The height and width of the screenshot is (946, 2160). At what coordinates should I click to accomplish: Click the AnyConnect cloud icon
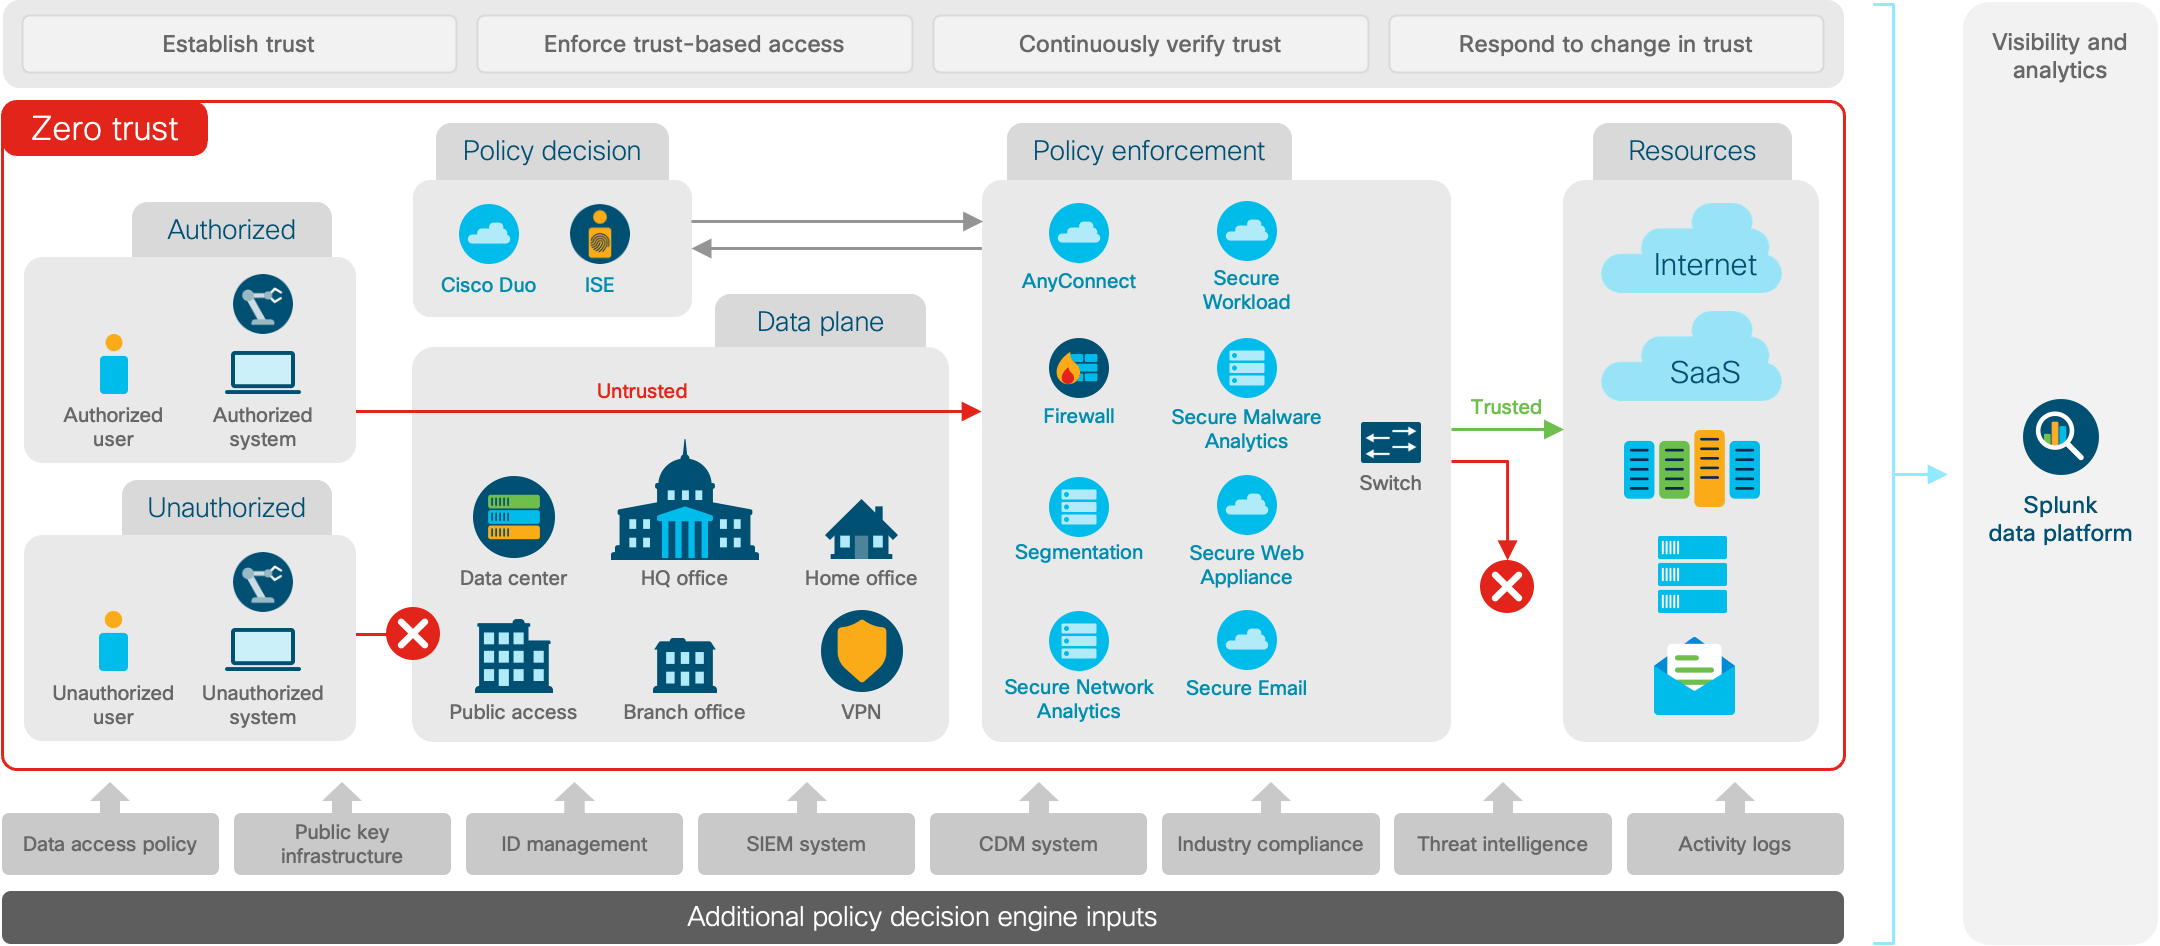(1078, 233)
